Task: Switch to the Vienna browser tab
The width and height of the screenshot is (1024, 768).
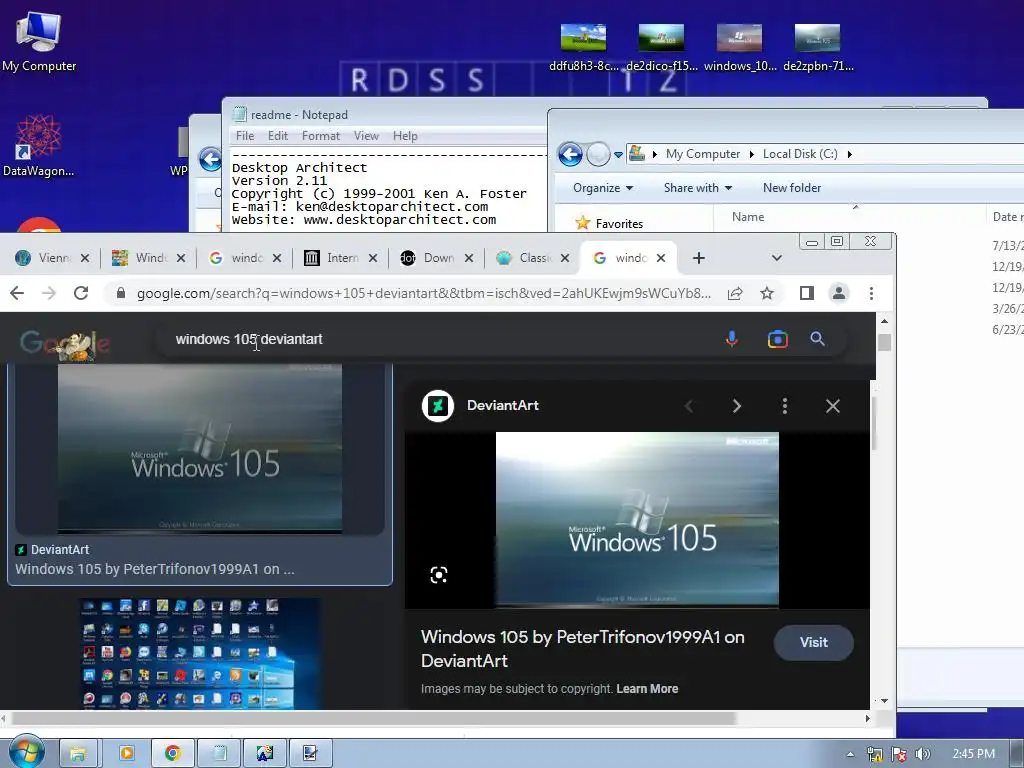Action: click(x=52, y=258)
